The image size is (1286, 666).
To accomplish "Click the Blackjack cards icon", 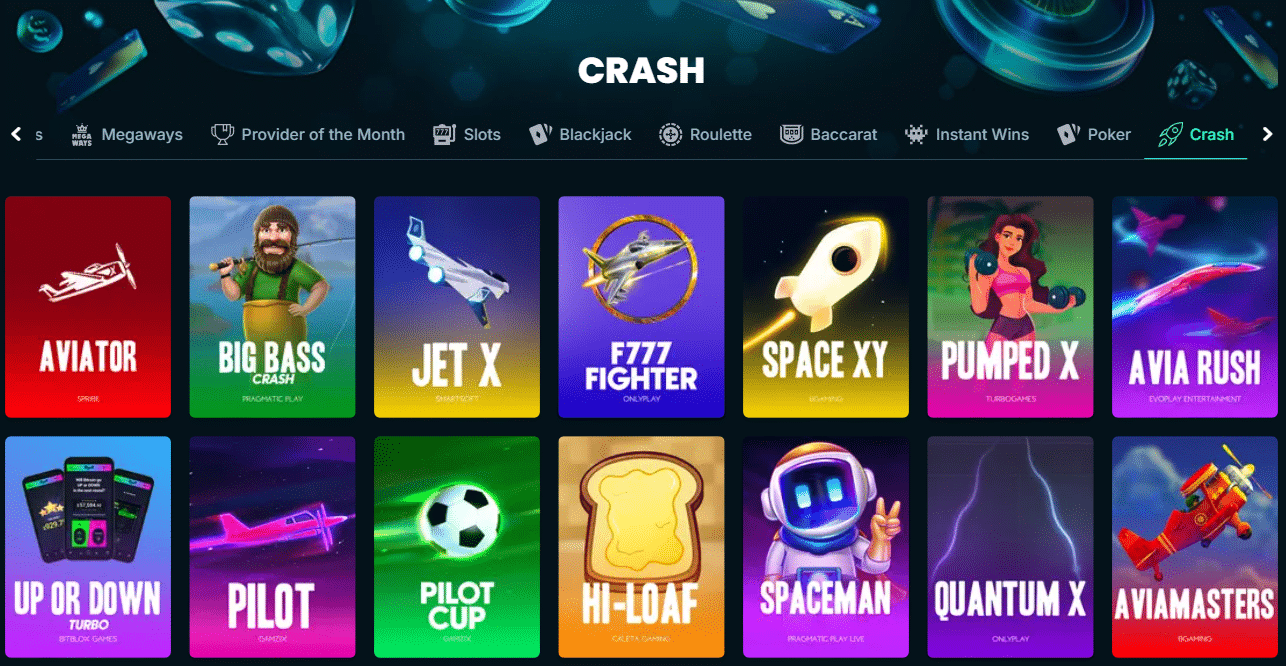I will pos(540,134).
